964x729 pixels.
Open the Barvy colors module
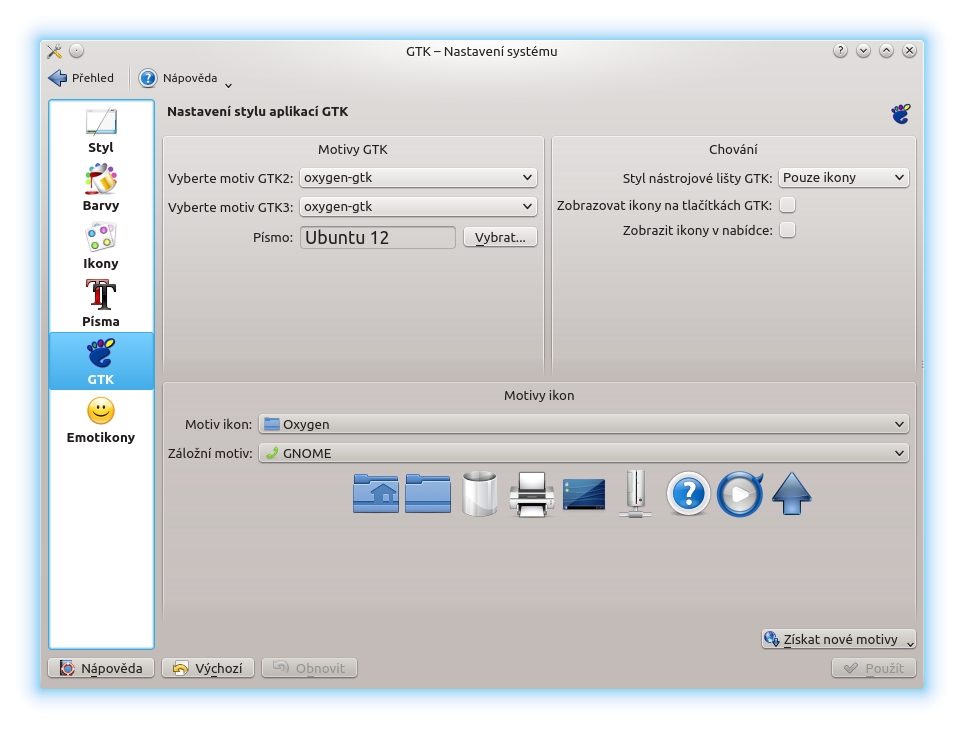[x=101, y=188]
